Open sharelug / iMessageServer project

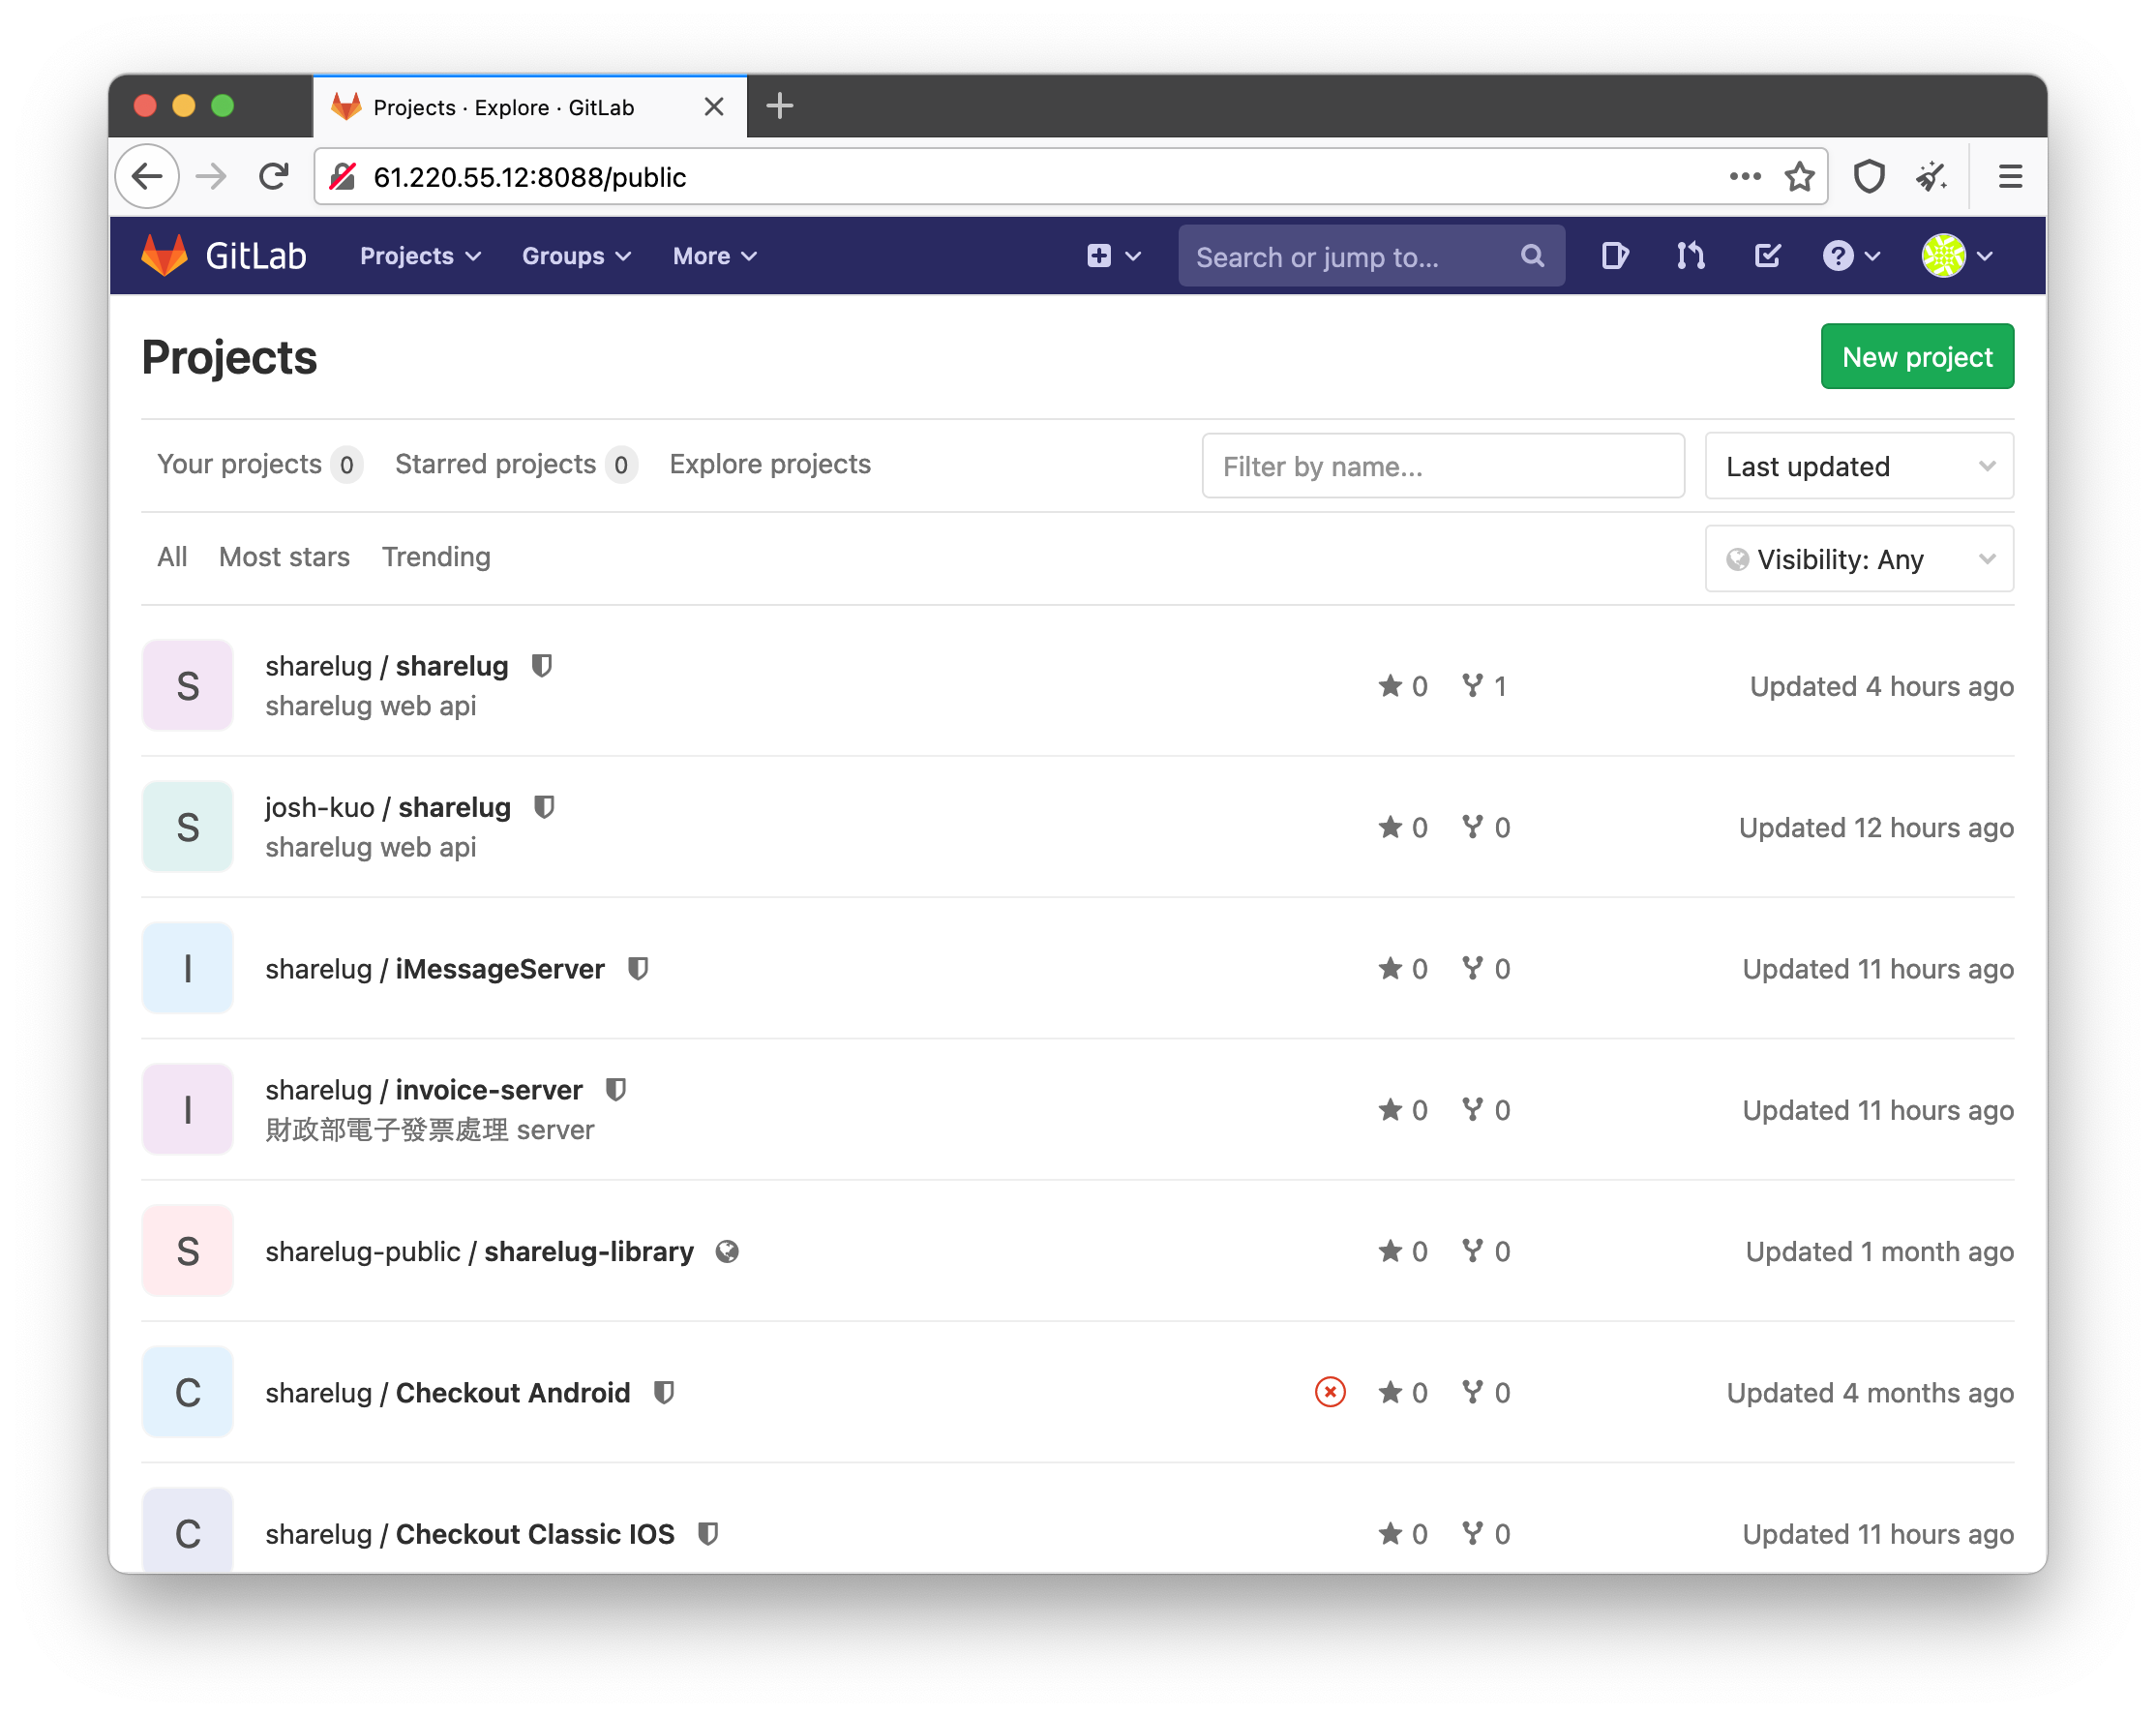coord(435,969)
